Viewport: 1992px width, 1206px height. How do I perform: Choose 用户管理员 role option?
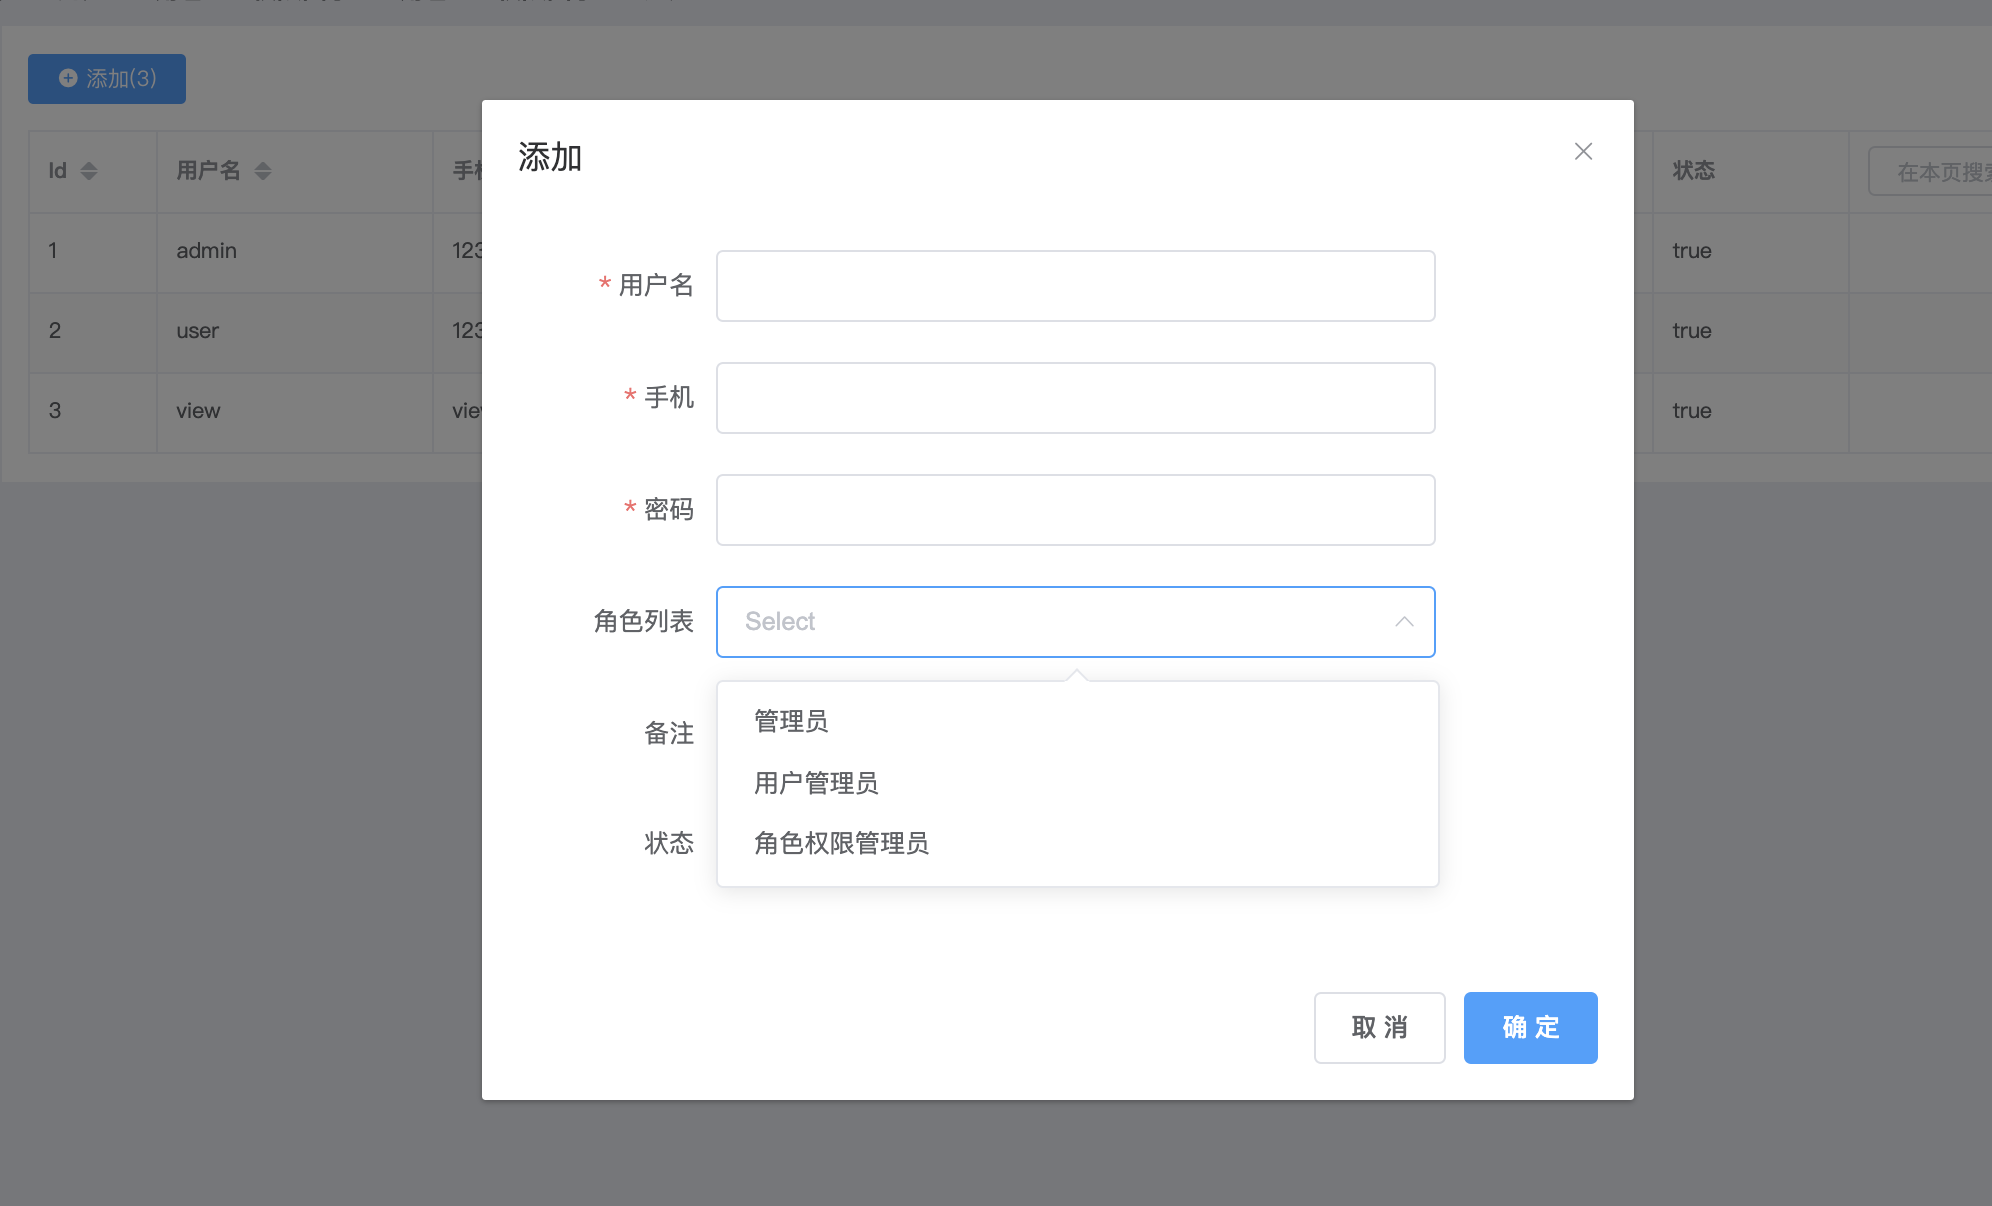(816, 783)
